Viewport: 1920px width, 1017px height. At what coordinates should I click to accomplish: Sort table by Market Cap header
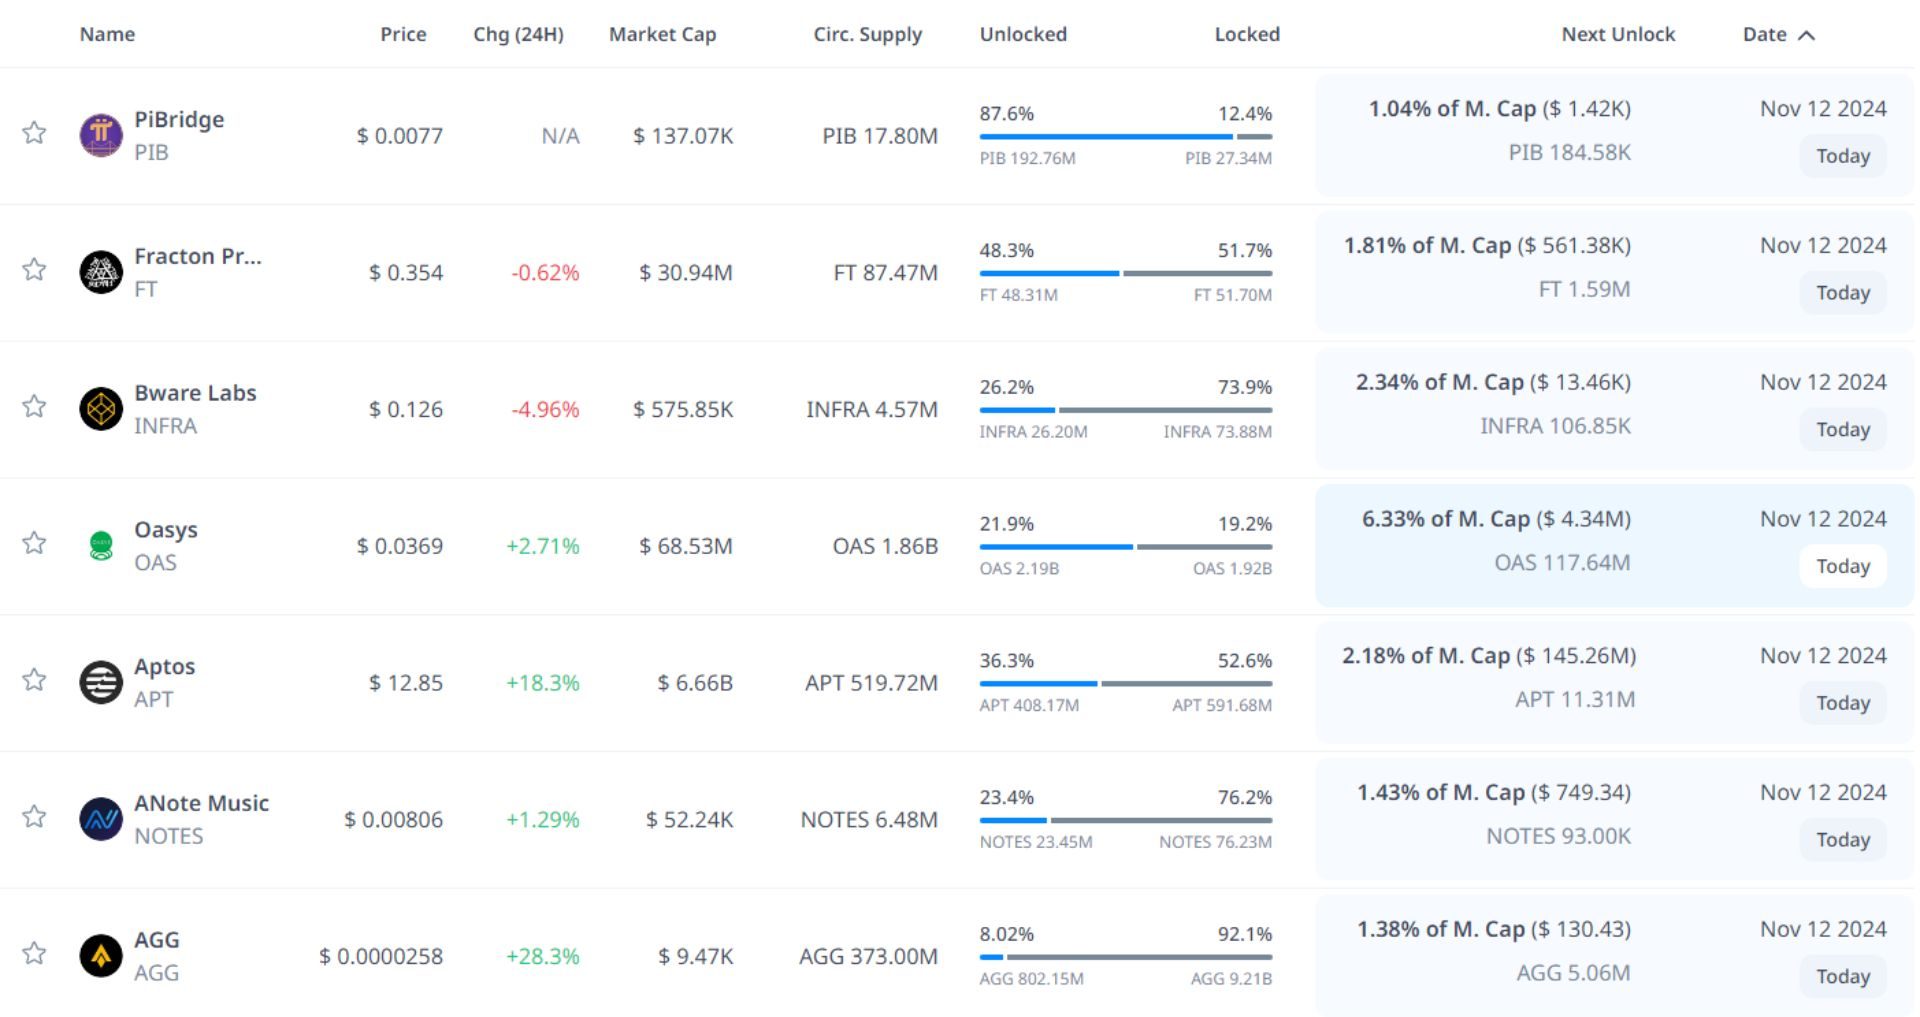coord(662,34)
